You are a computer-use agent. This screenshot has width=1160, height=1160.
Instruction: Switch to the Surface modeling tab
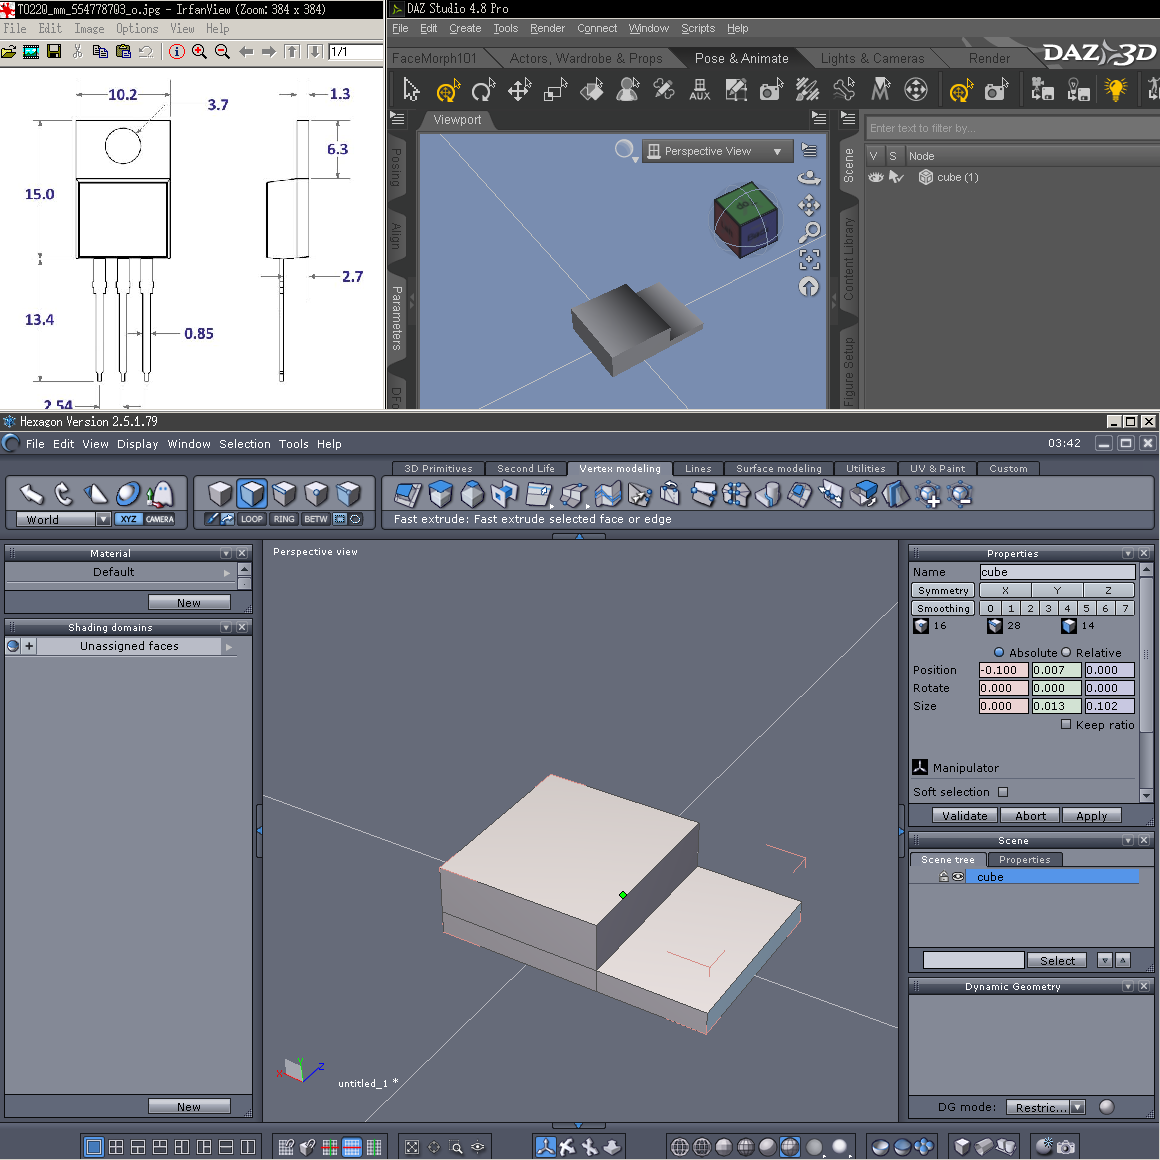tap(778, 468)
